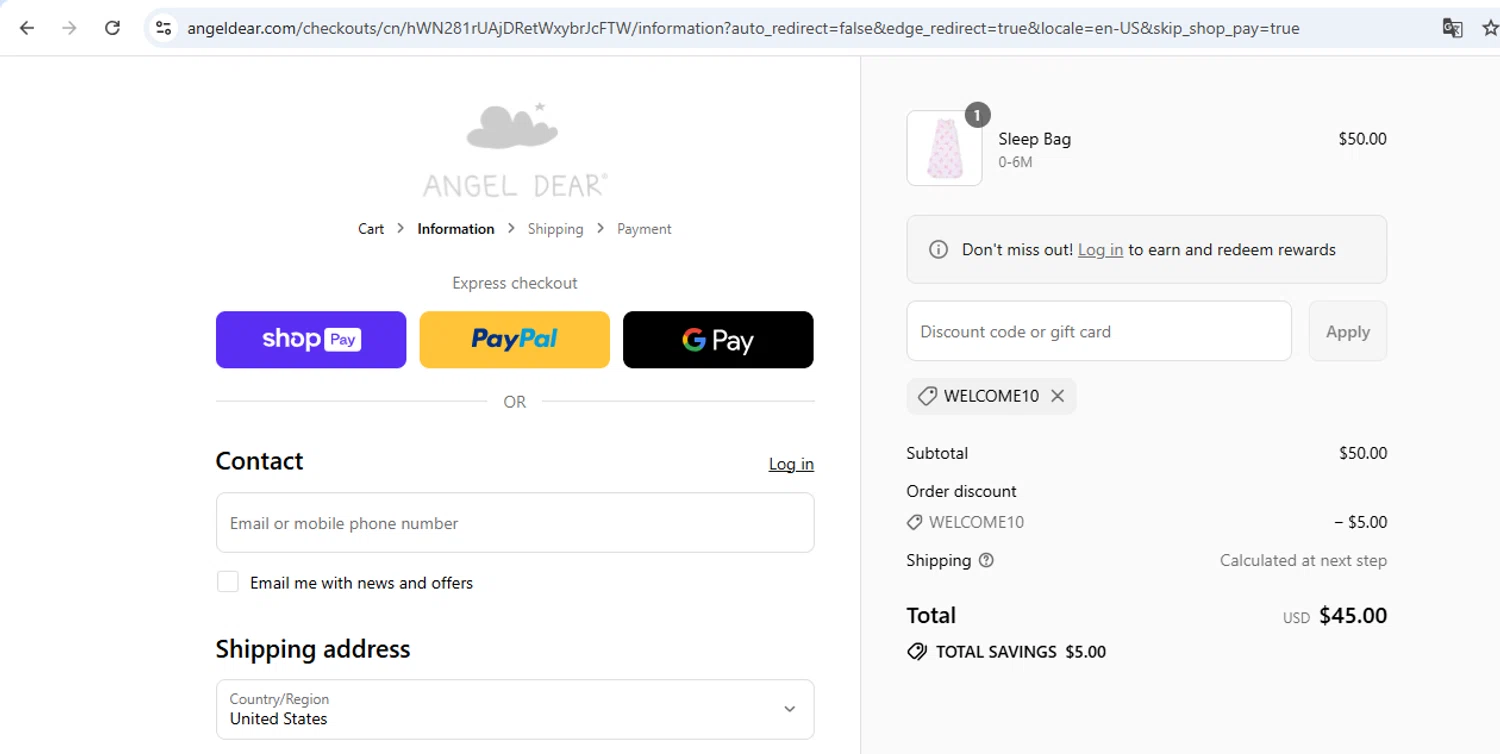
Task: Check out with PayPal
Action: (514, 340)
